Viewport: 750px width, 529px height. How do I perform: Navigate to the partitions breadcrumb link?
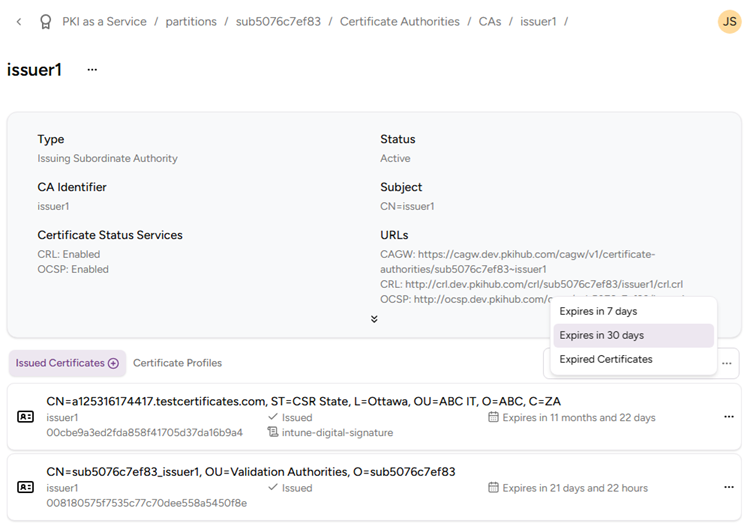point(191,21)
